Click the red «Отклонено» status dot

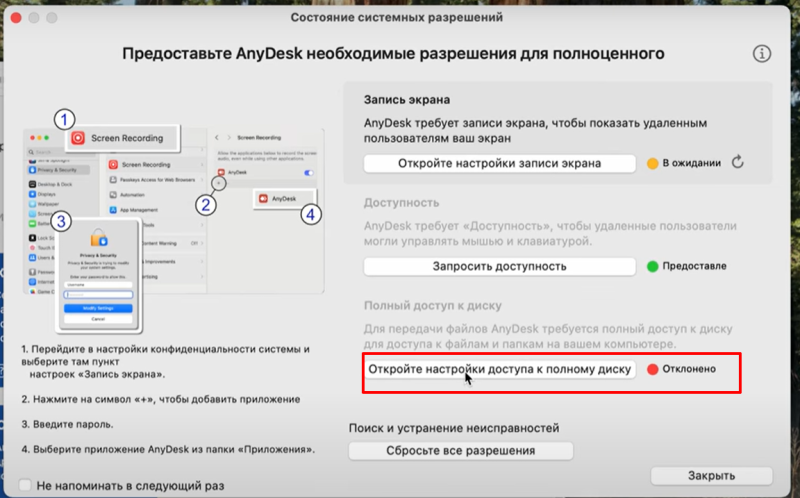point(652,369)
